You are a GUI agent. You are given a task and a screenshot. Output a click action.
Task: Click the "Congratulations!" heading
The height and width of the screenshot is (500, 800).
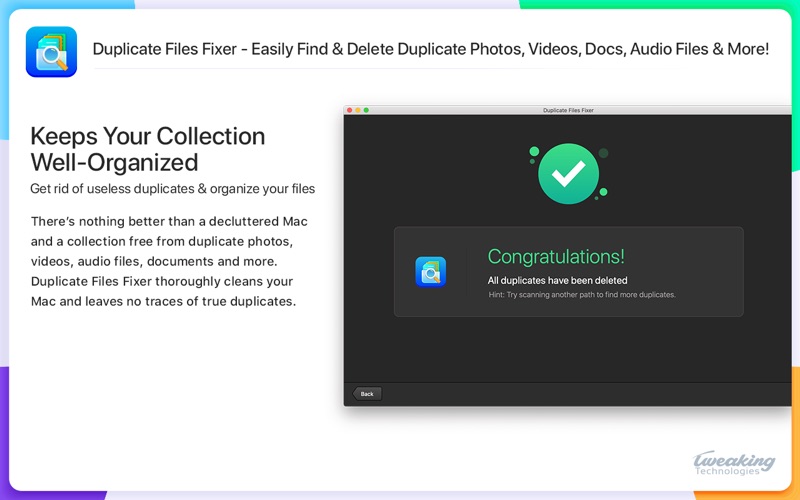click(556, 256)
